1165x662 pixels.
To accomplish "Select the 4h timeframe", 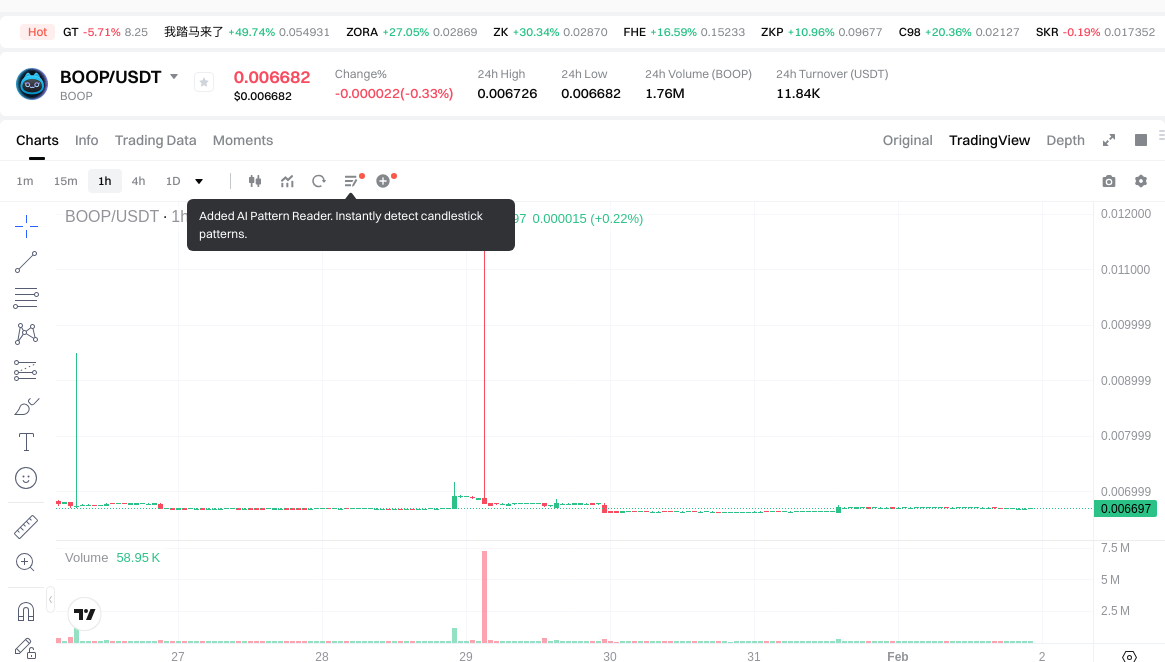I will 138,181.
